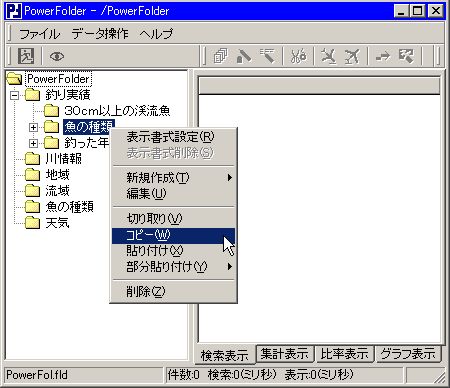Click the folder icon beside 30cm以上の渓流魚
This screenshot has height=388, width=450.
coord(51,111)
